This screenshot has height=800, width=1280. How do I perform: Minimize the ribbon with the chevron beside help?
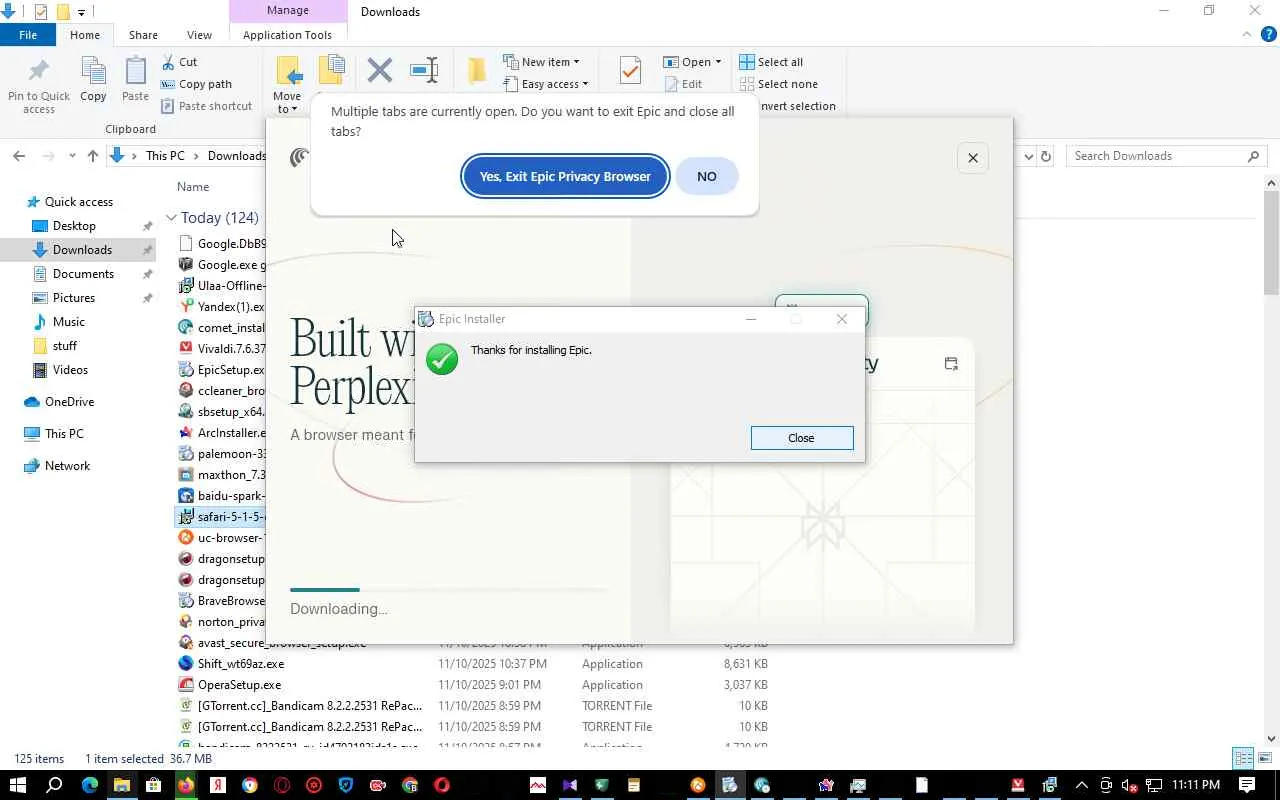pyautogui.click(x=1247, y=34)
